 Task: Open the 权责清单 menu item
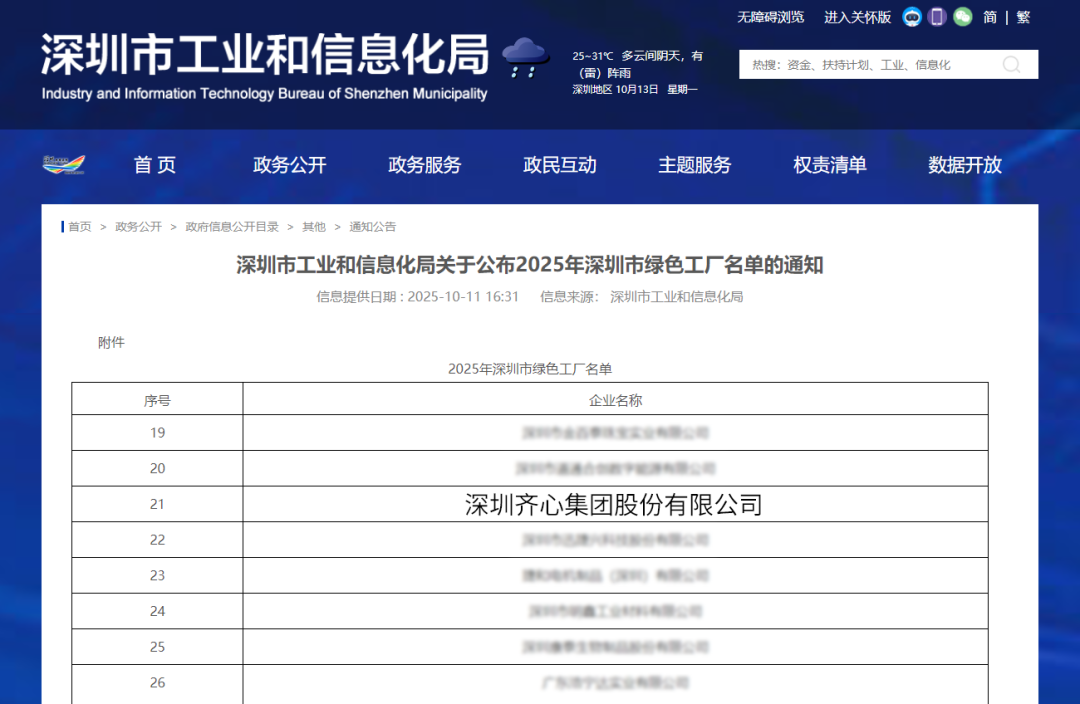point(829,165)
